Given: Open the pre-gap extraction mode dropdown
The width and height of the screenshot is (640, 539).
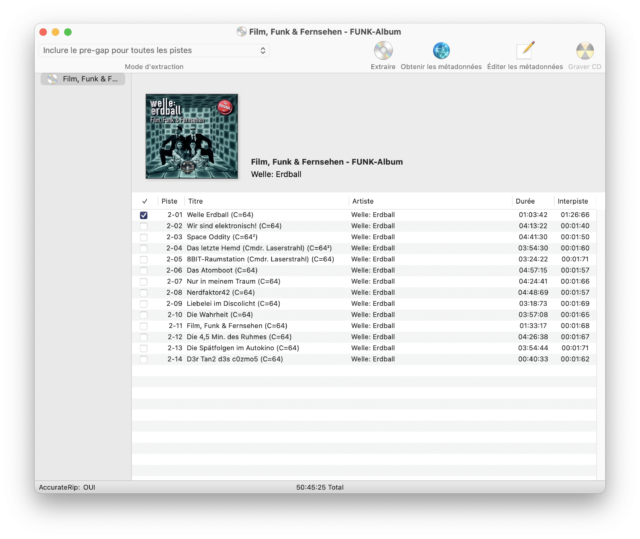Looking at the screenshot, I should (x=155, y=50).
